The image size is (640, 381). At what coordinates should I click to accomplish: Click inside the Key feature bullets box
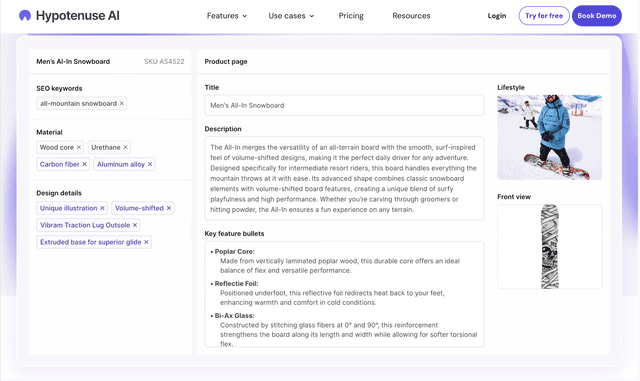coord(344,294)
